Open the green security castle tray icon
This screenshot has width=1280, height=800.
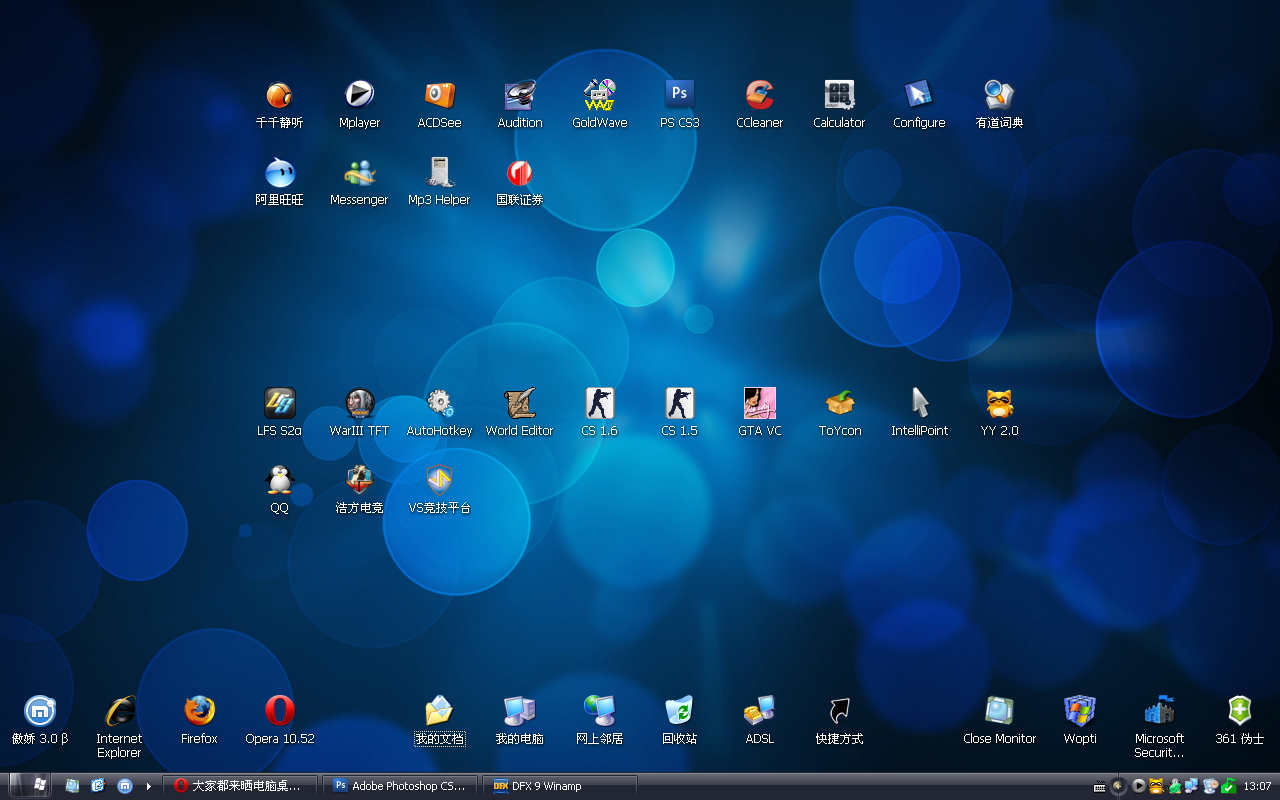1229,786
